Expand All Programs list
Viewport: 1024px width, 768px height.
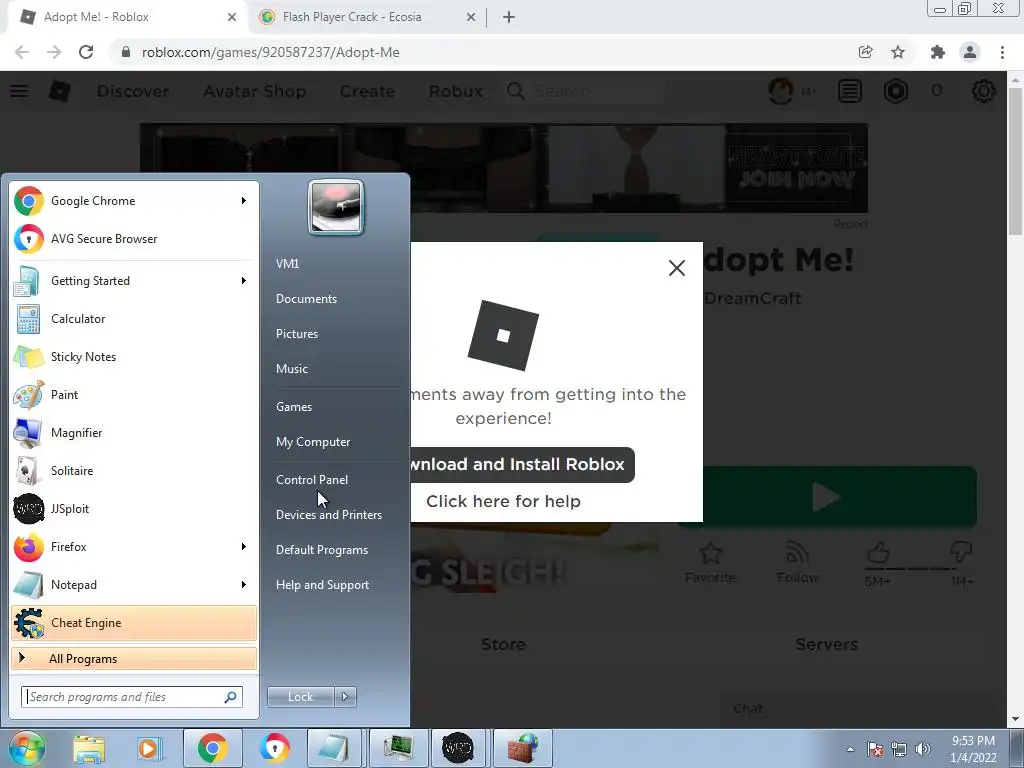pyautogui.click(x=134, y=658)
